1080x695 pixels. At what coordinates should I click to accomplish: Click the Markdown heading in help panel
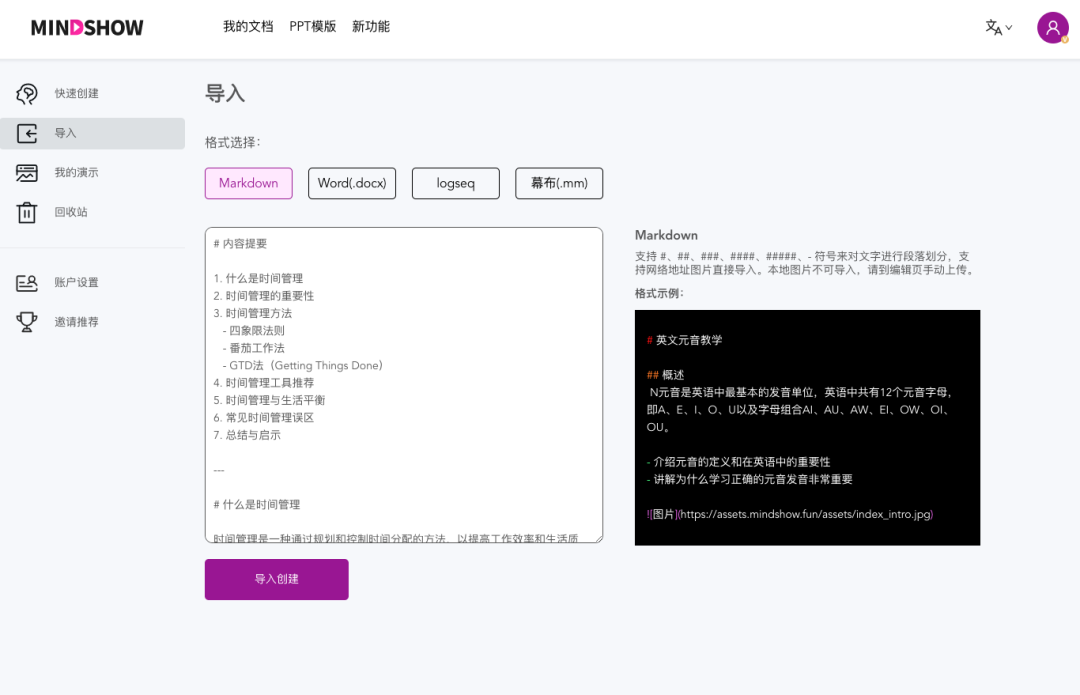tap(666, 235)
